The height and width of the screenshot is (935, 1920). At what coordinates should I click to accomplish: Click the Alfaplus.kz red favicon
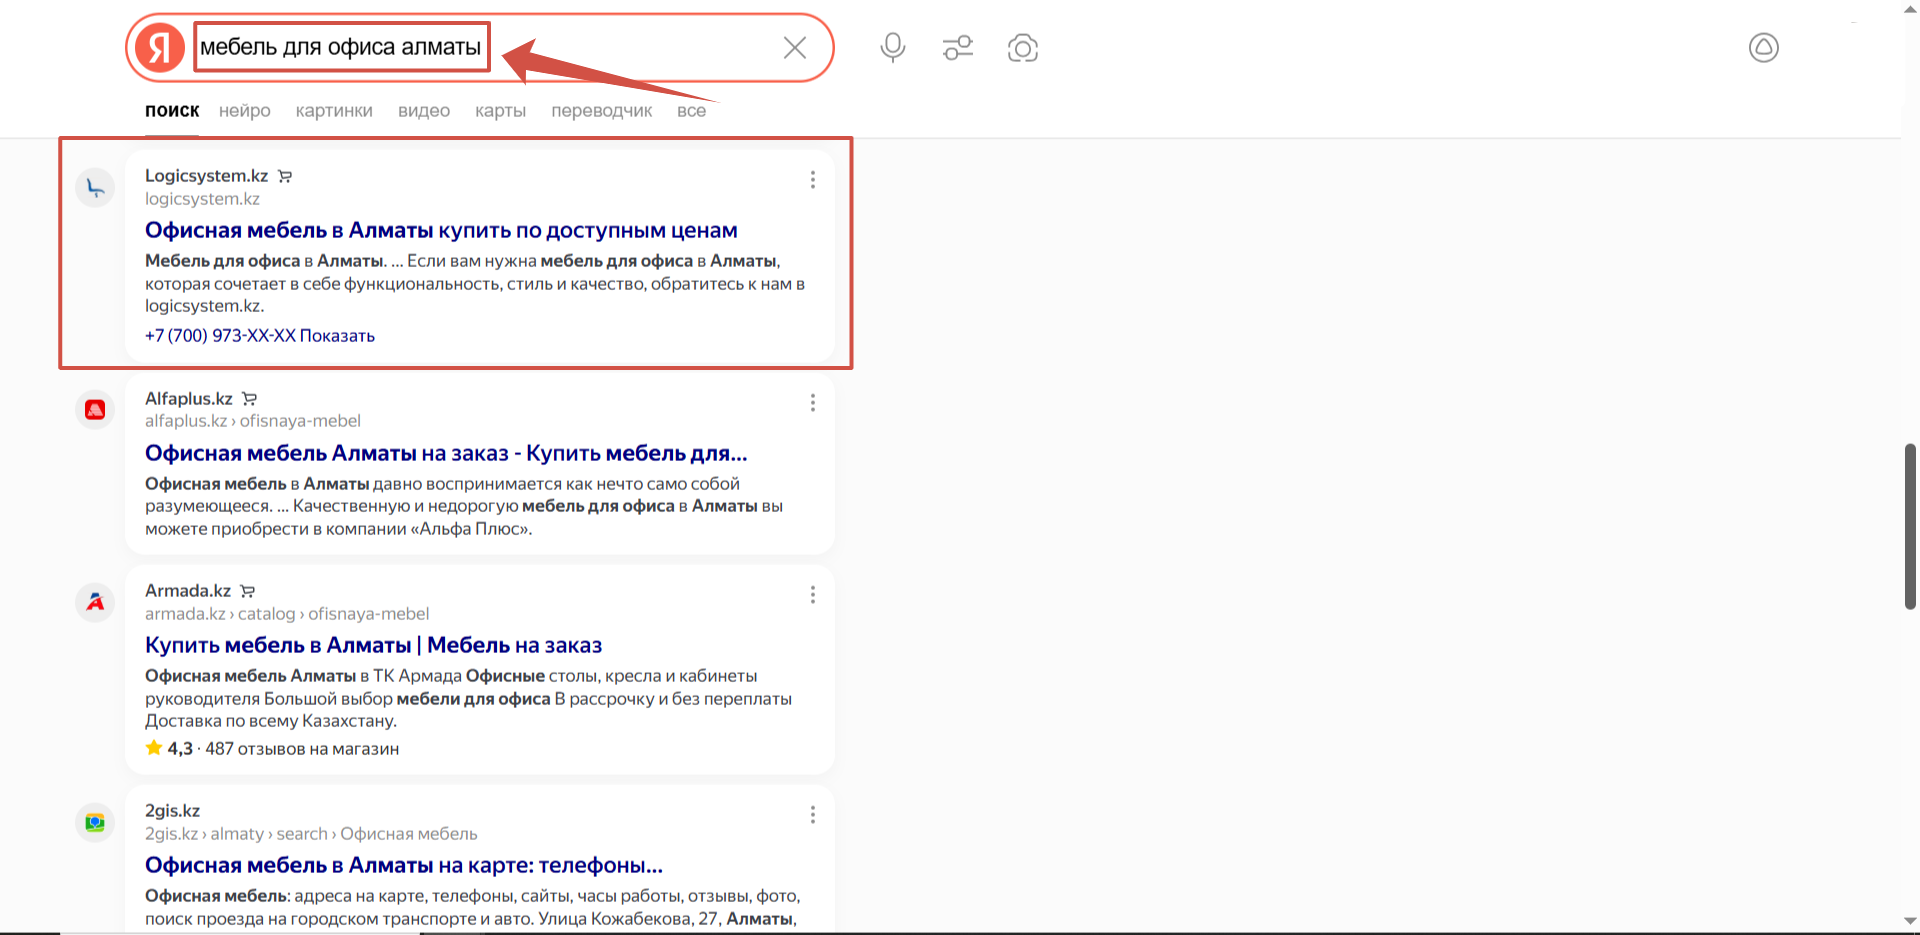click(96, 410)
